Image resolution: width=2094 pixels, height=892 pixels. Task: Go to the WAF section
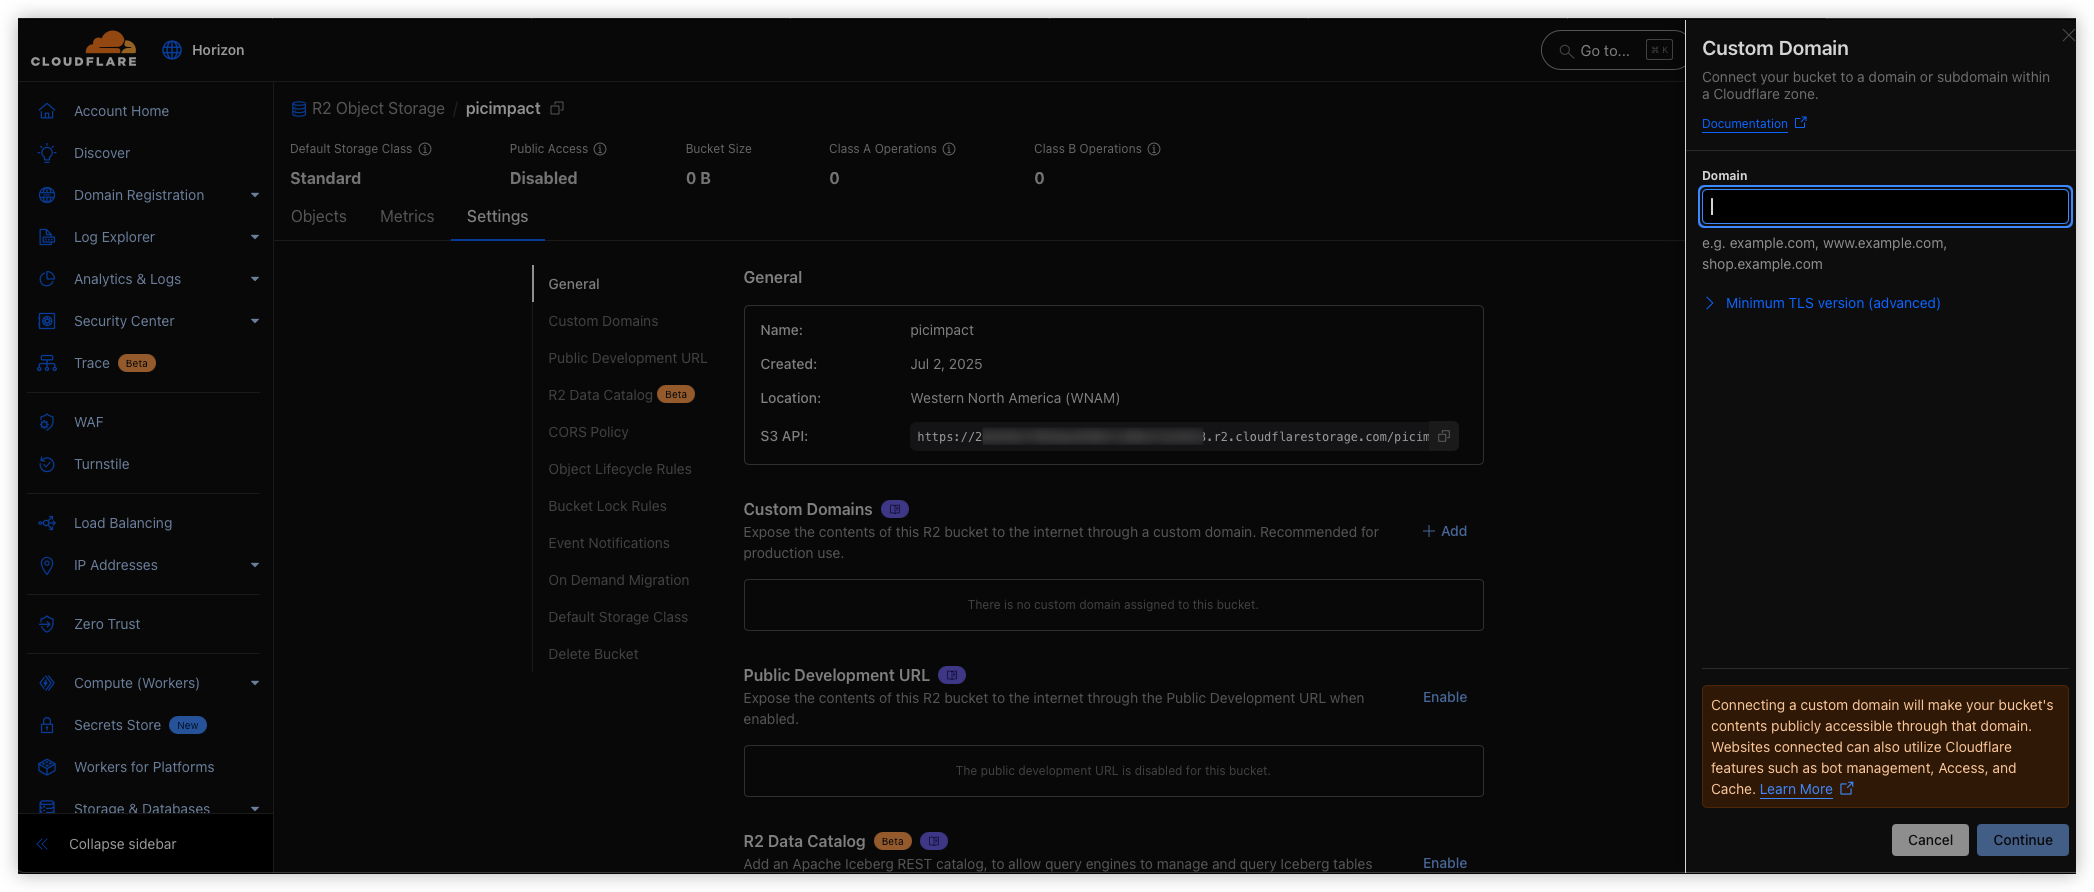tap(88, 422)
